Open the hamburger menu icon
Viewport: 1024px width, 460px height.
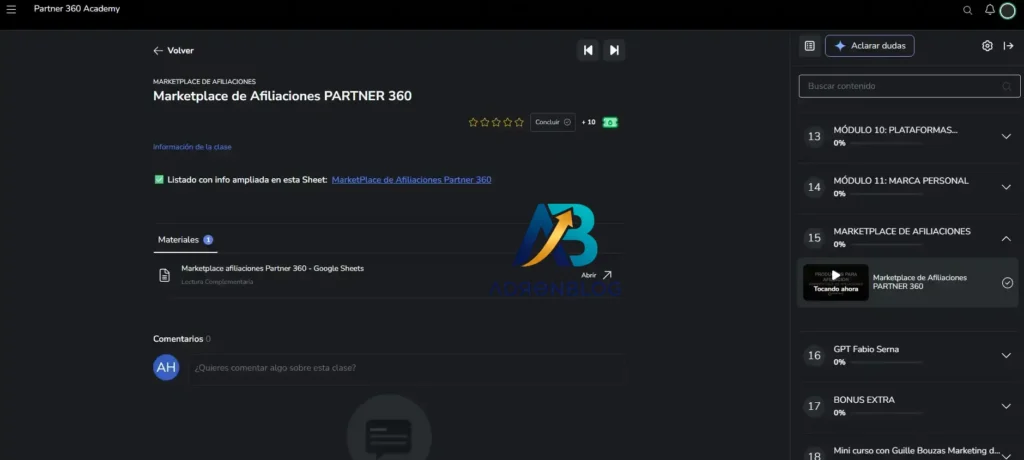[x=11, y=9]
